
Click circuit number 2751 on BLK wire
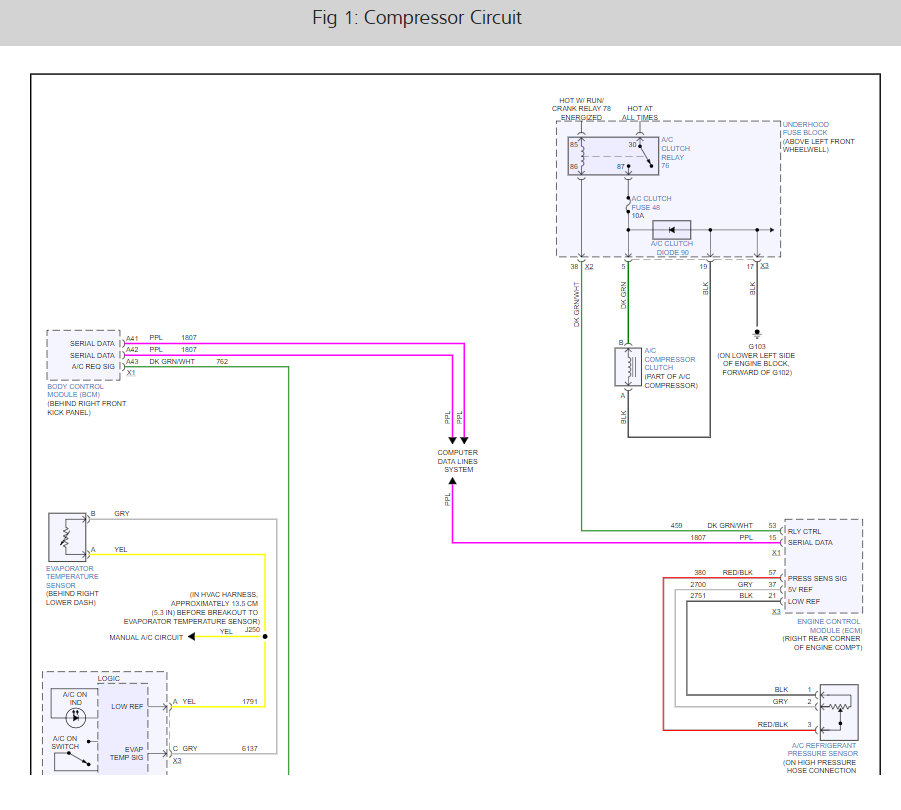(698, 596)
